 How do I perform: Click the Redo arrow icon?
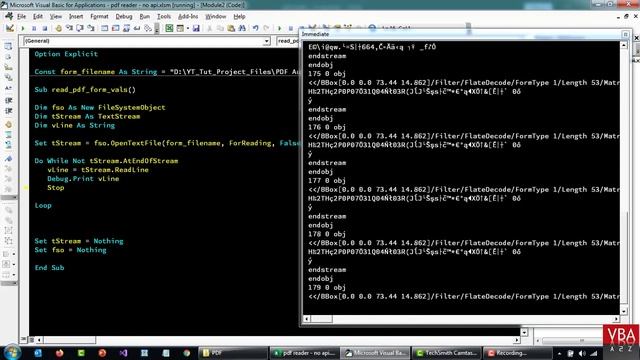(x=266, y=28)
